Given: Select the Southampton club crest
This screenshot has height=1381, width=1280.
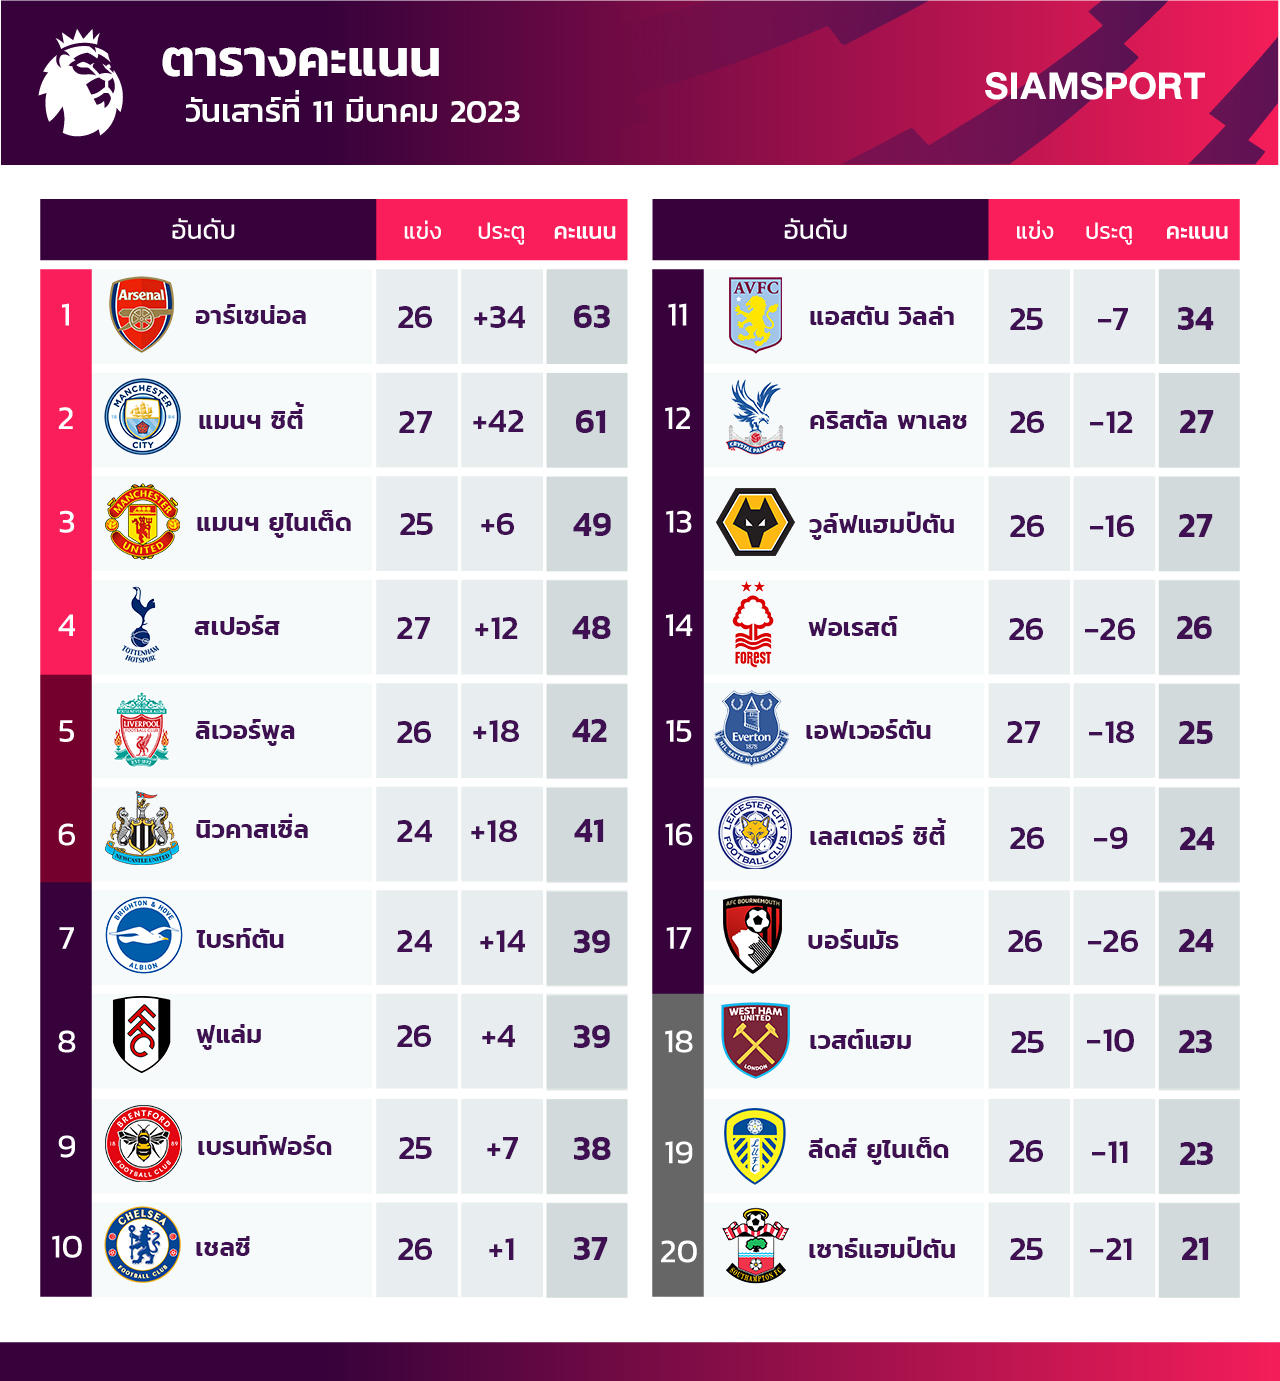Looking at the screenshot, I should [x=755, y=1246].
